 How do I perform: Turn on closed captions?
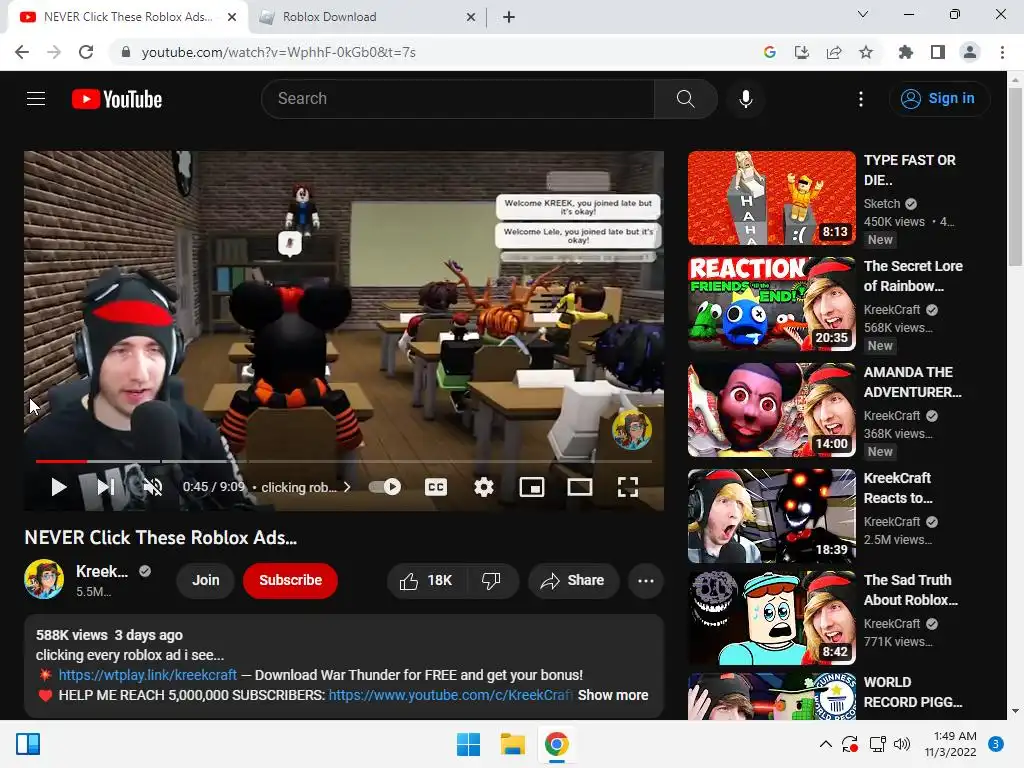[x=436, y=487]
